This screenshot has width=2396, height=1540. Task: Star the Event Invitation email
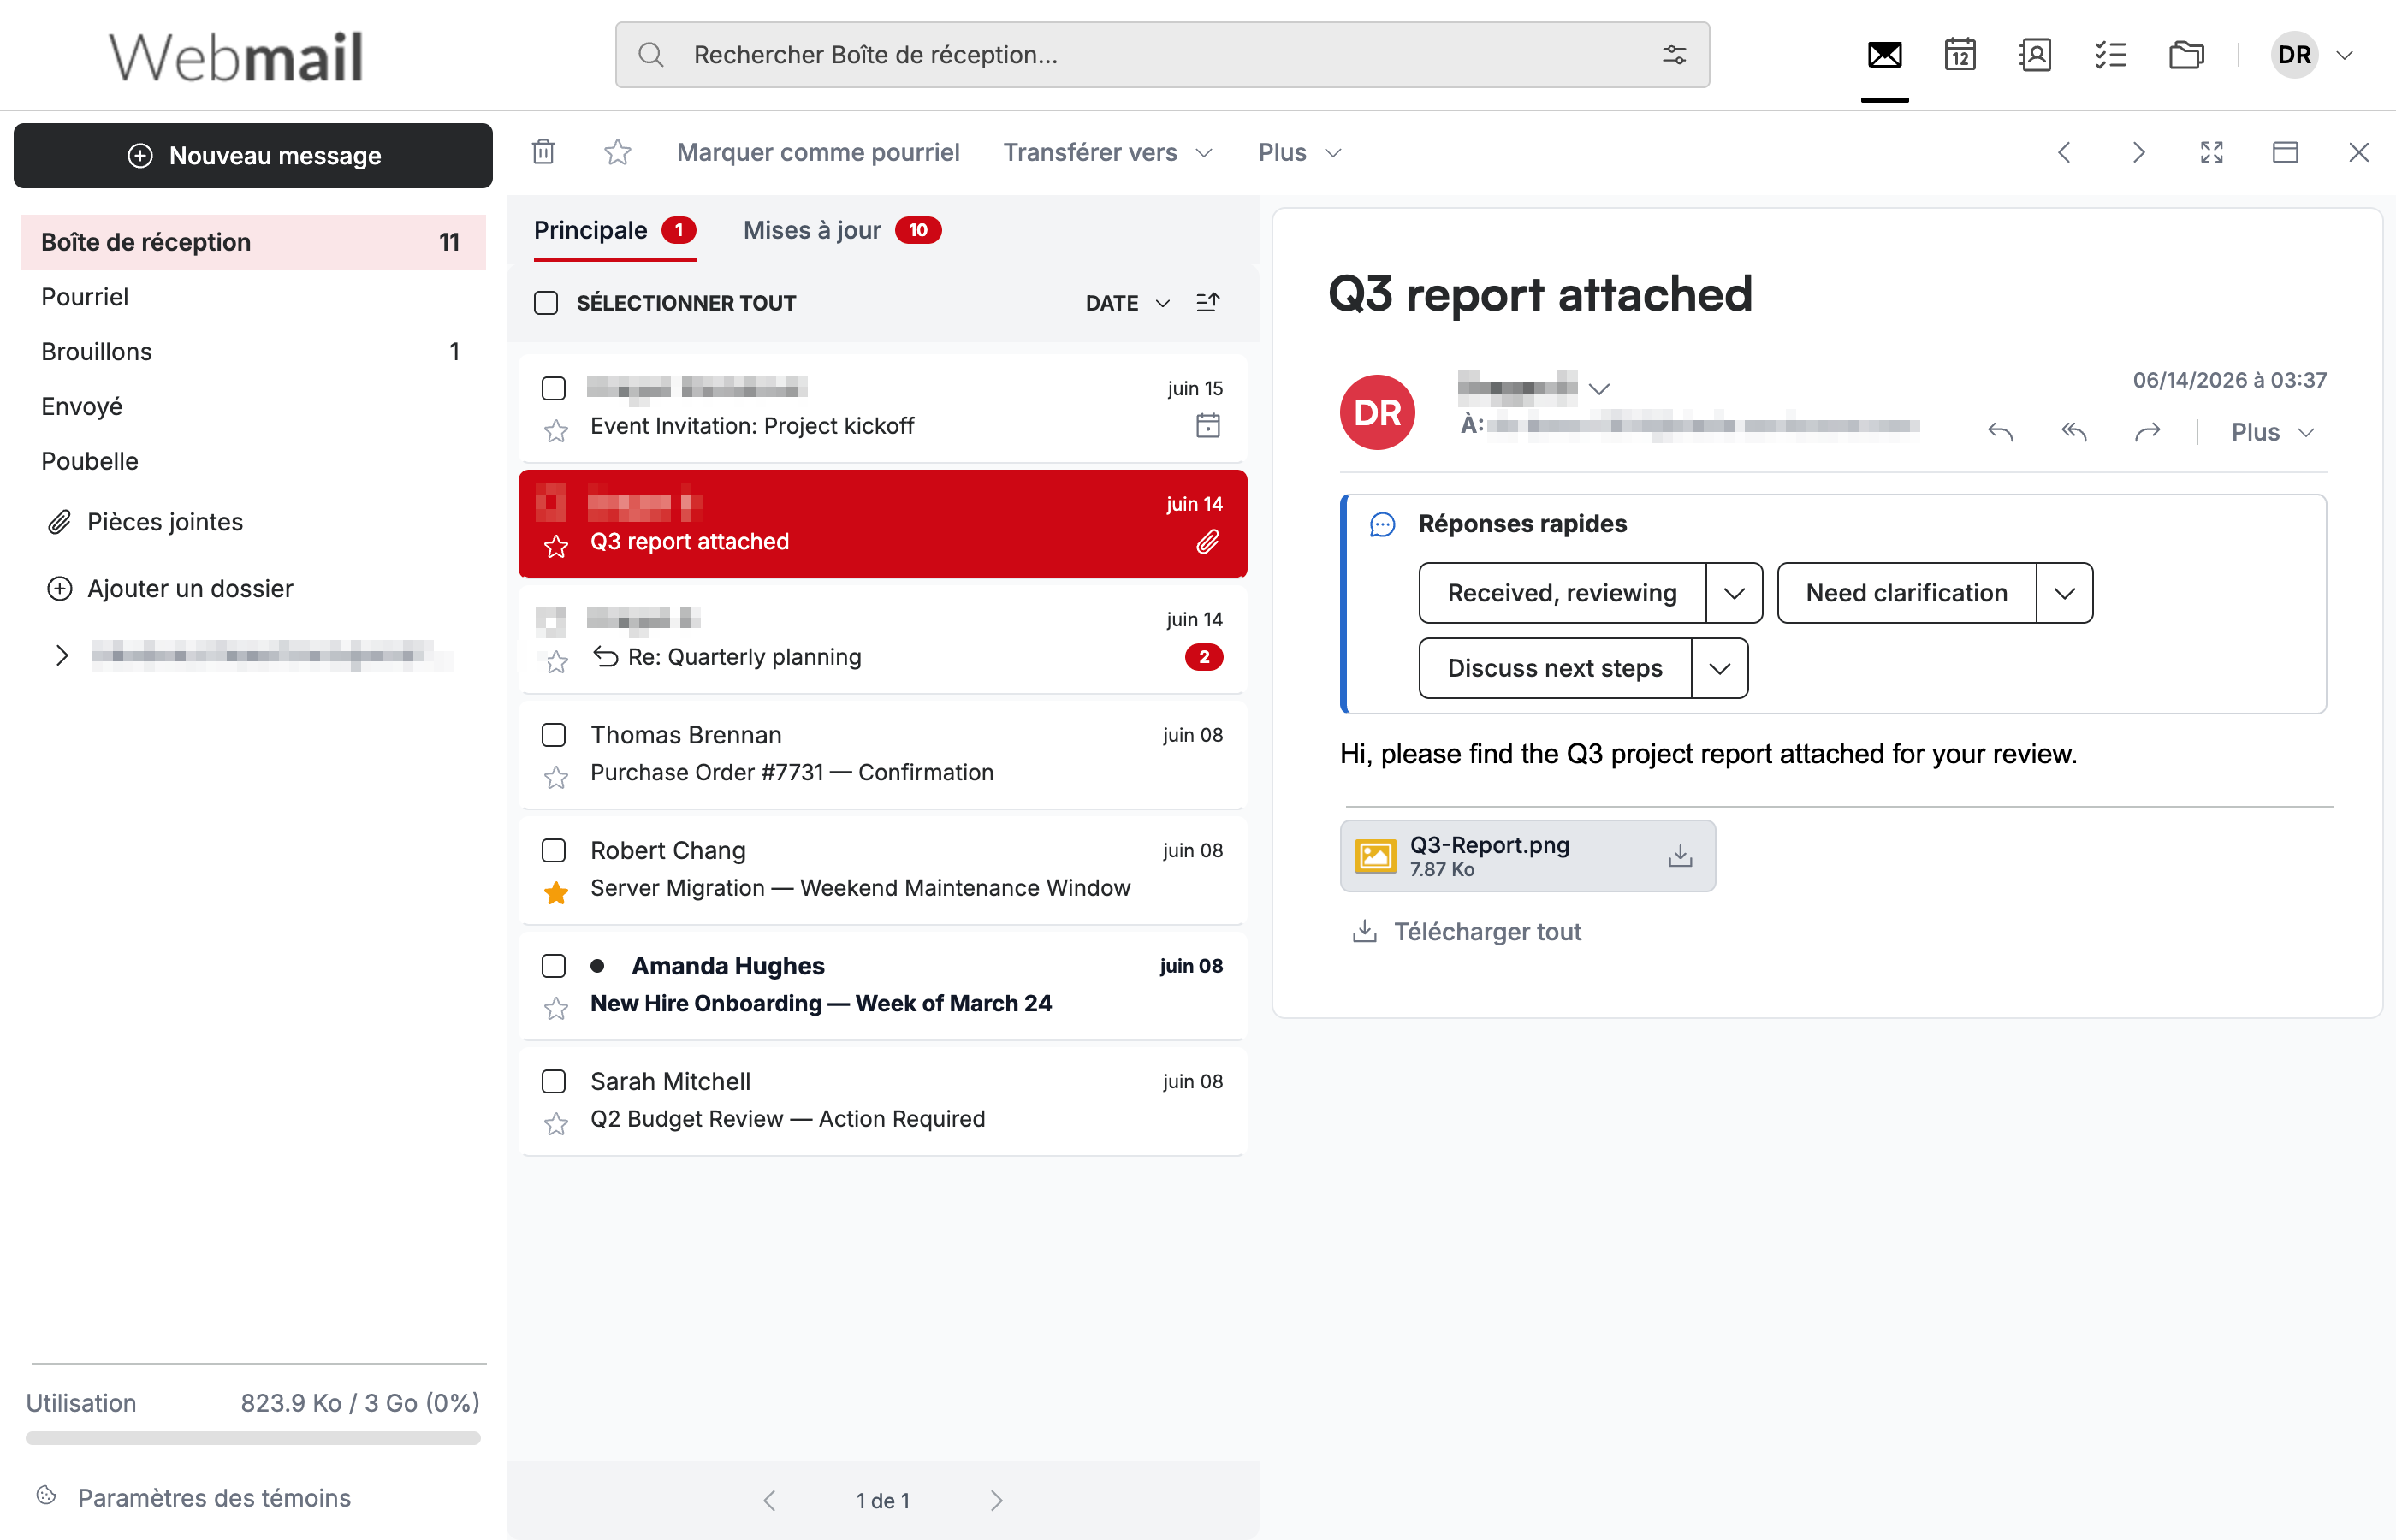coord(556,431)
